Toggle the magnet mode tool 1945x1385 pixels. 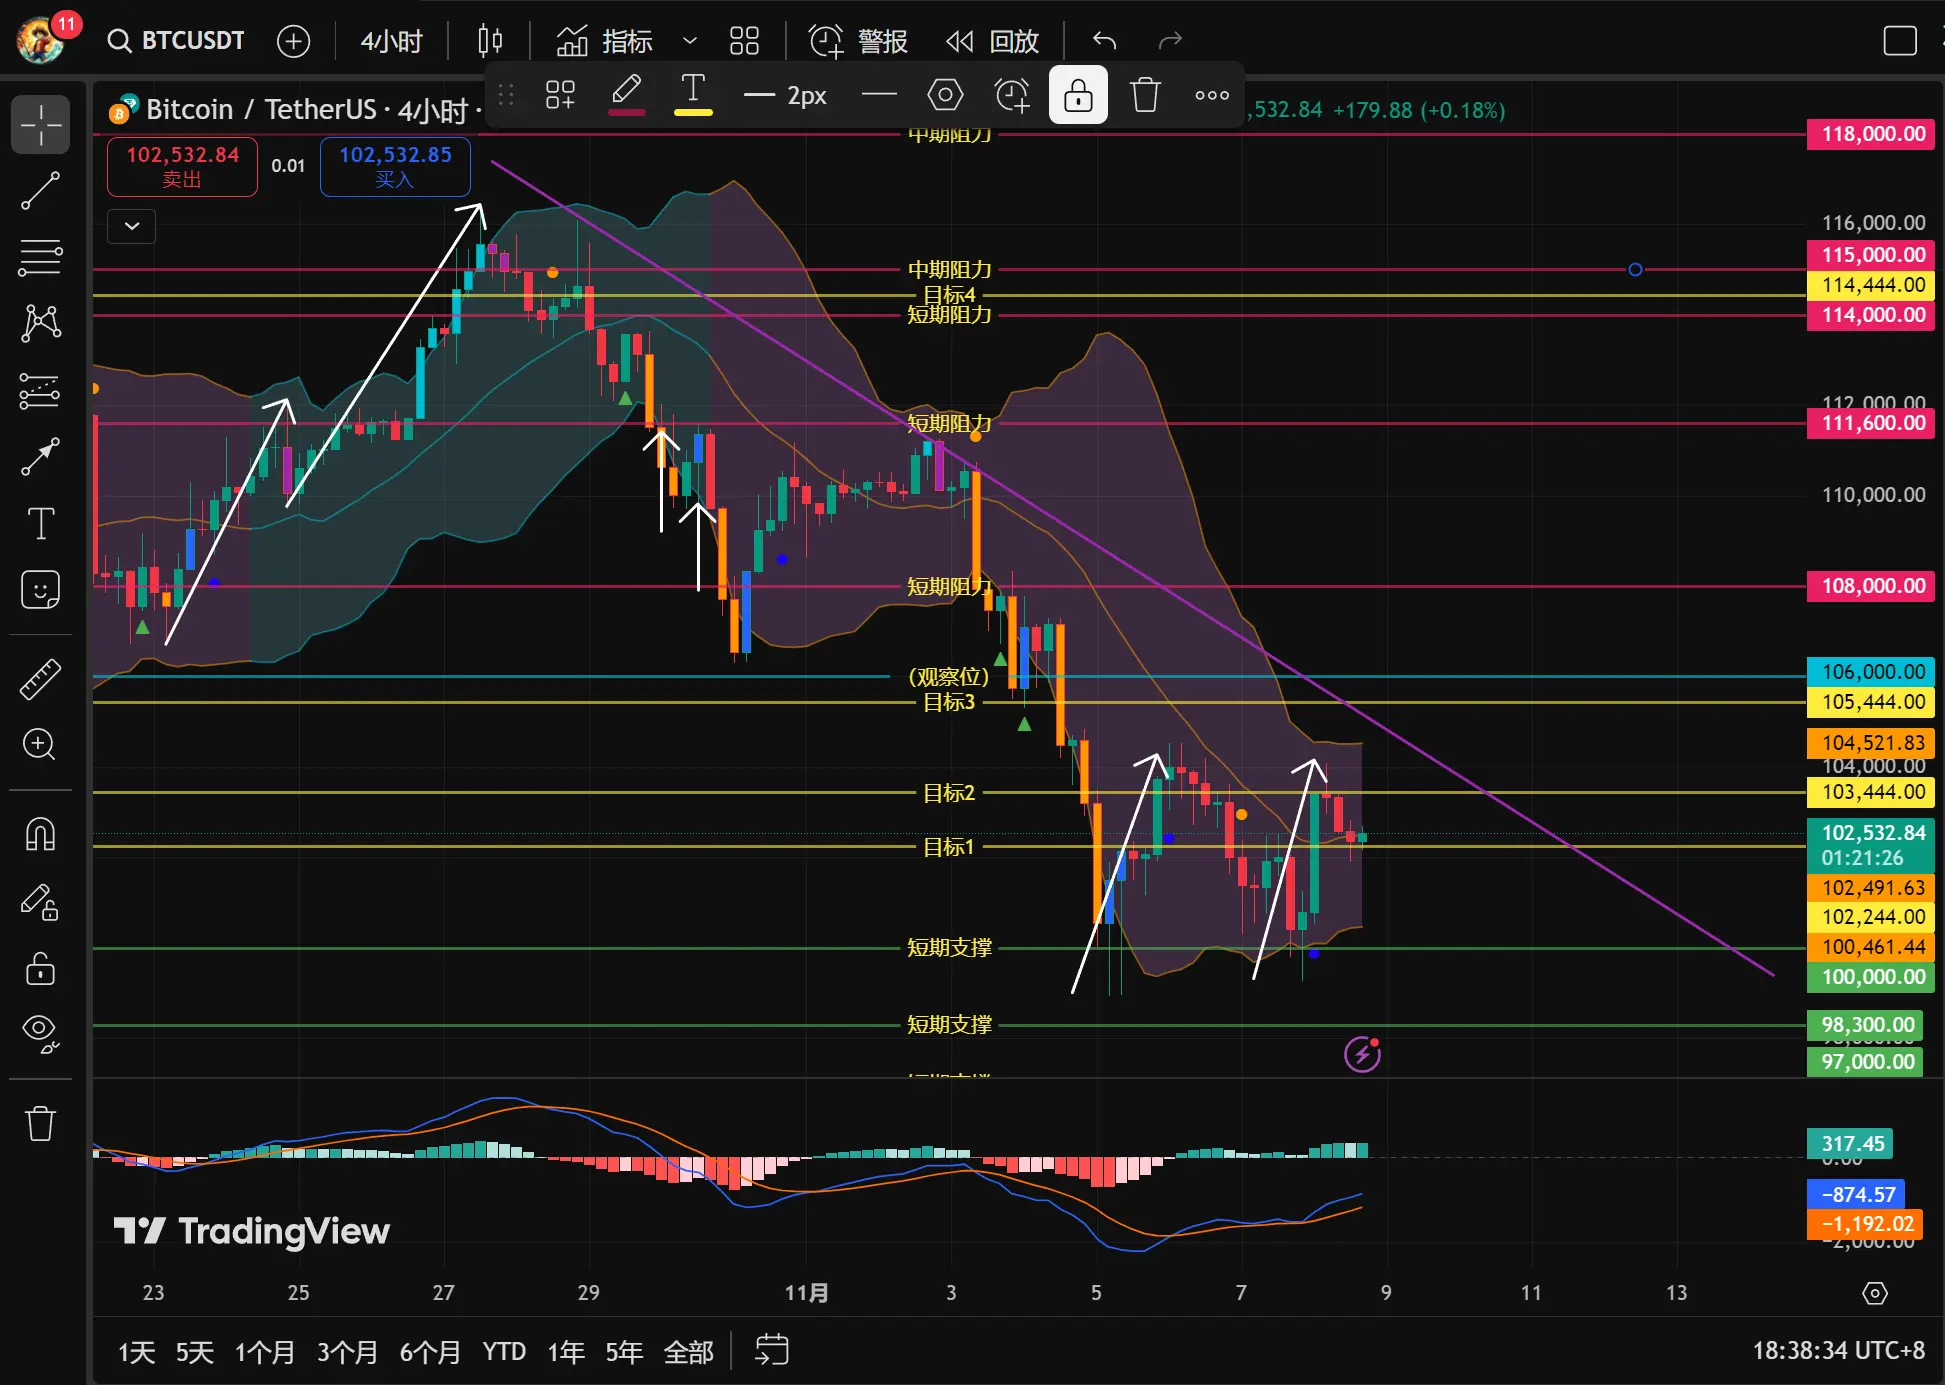40,834
